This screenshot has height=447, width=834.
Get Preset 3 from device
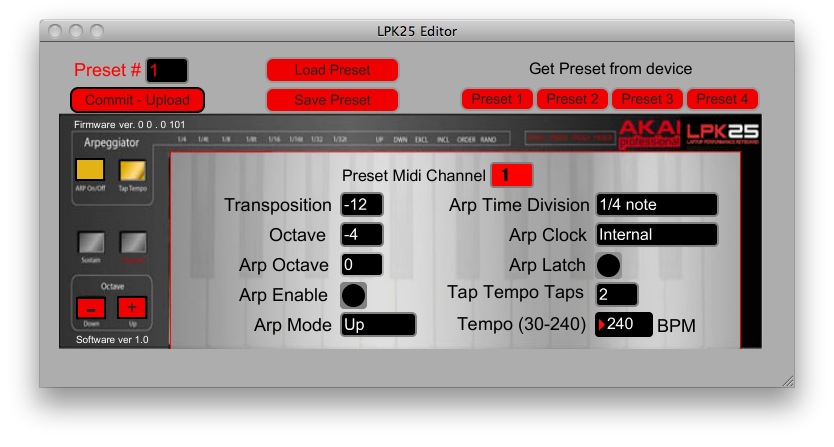pos(647,99)
